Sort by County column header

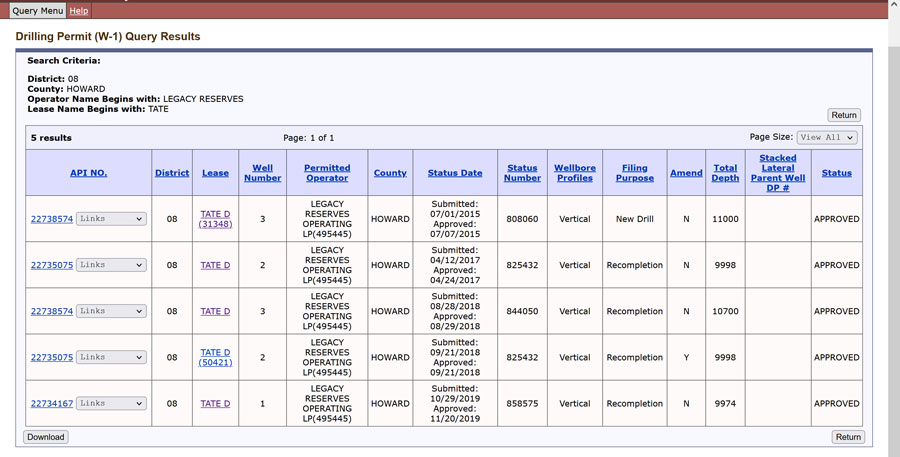click(x=390, y=173)
